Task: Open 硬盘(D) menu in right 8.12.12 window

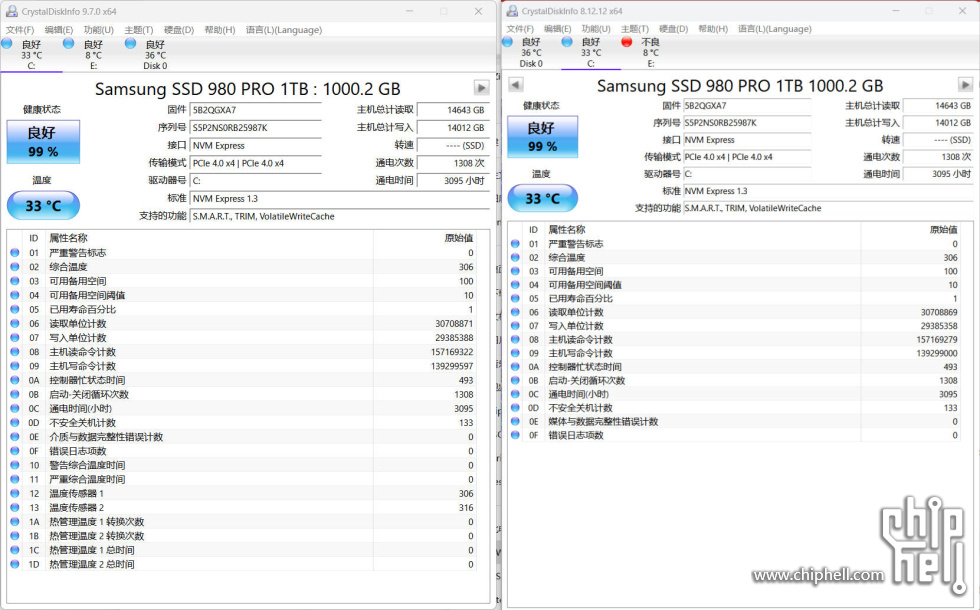Action: tap(674, 29)
